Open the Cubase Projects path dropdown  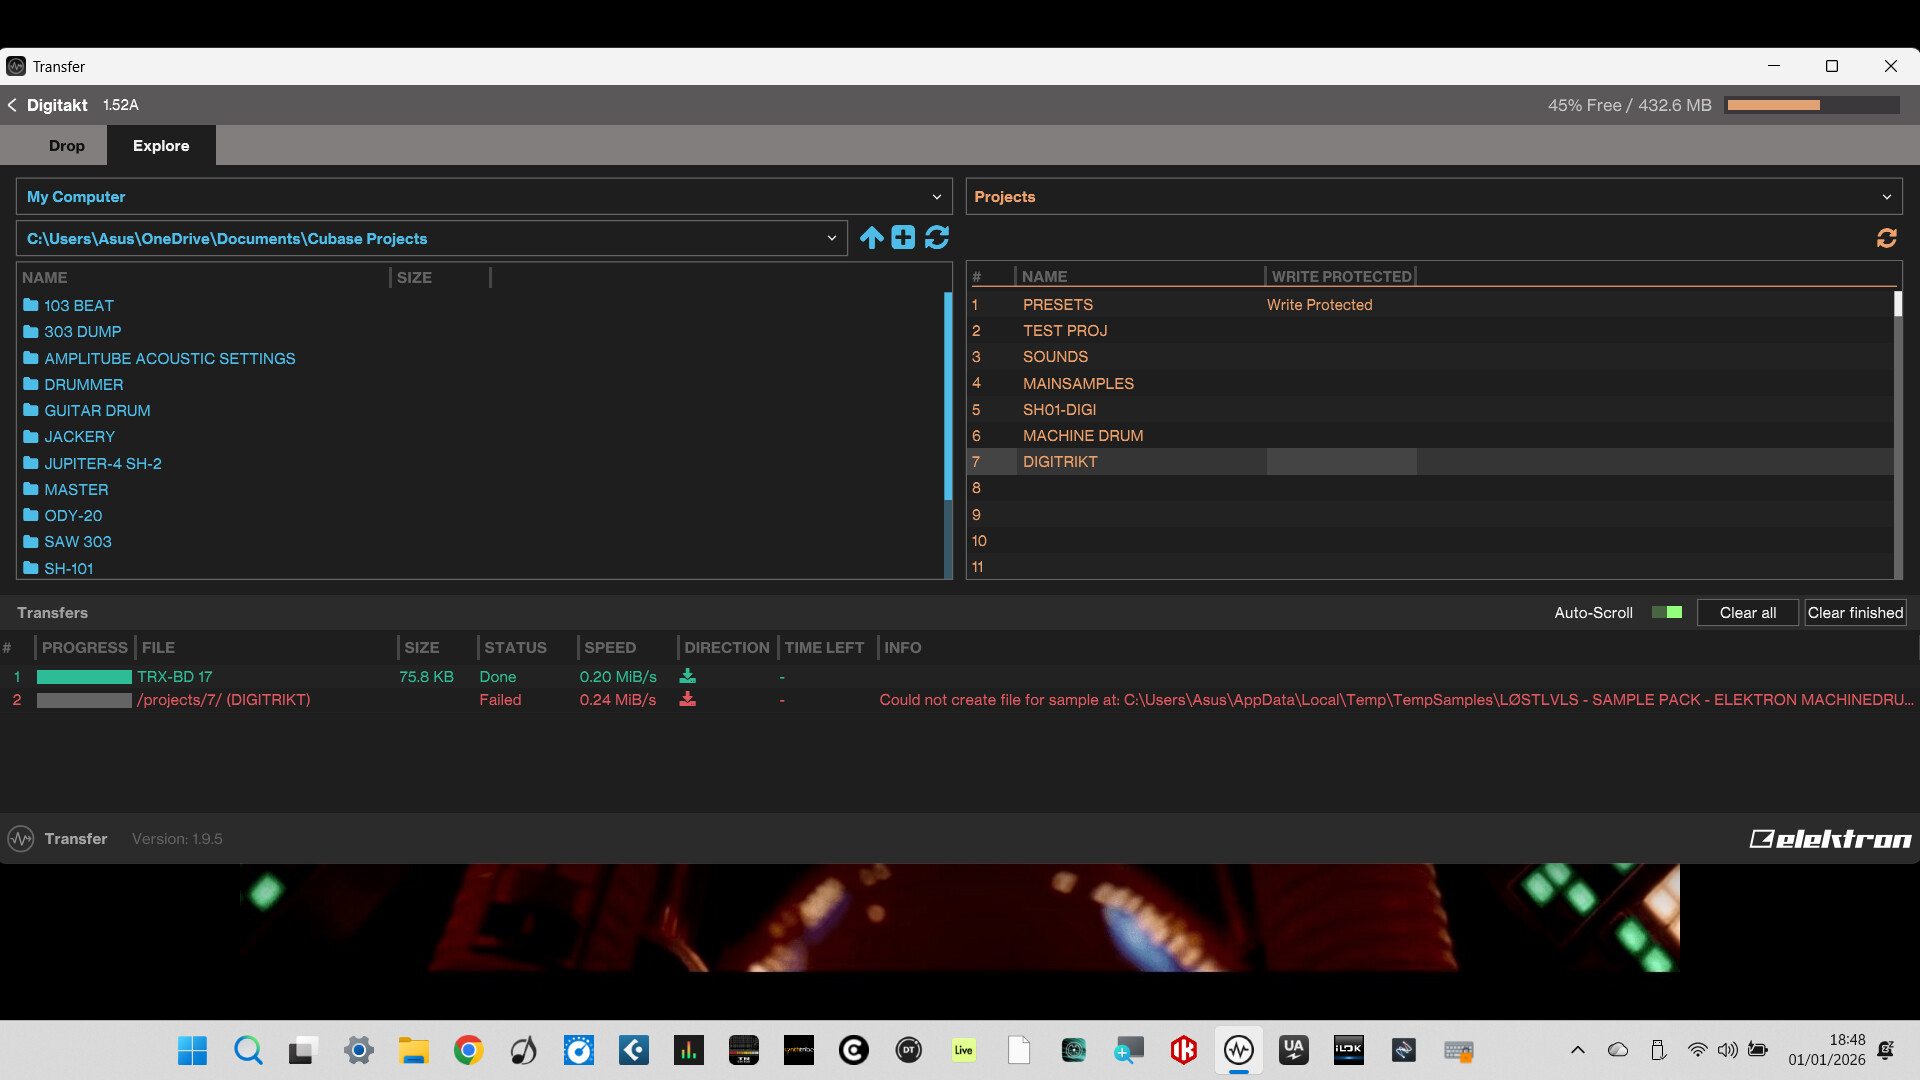click(831, 239)
